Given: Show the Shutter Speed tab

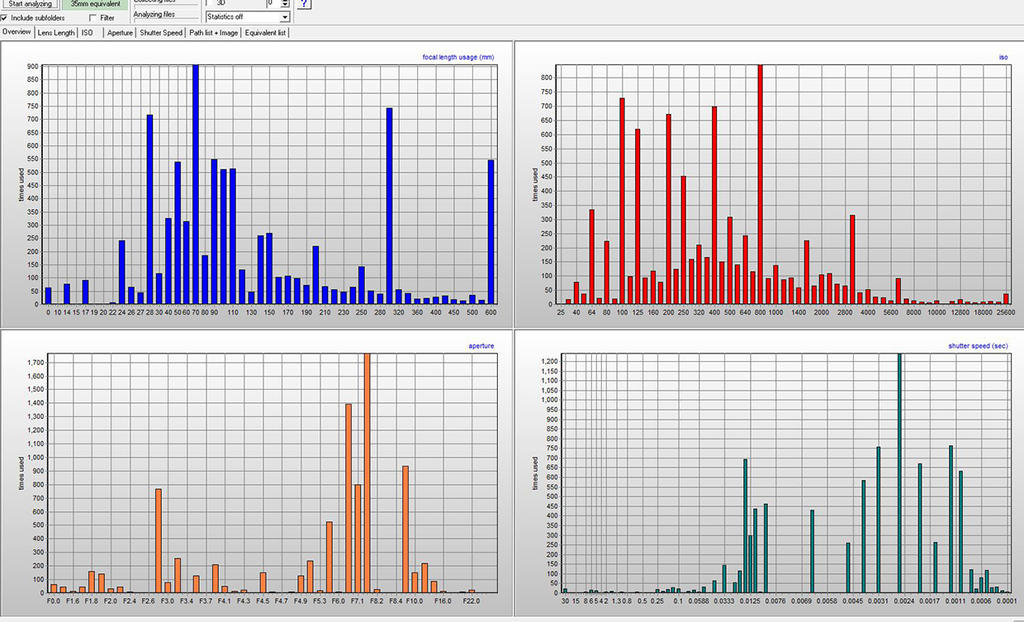Looking at the screenshot, I should click(x=161, y=33).
